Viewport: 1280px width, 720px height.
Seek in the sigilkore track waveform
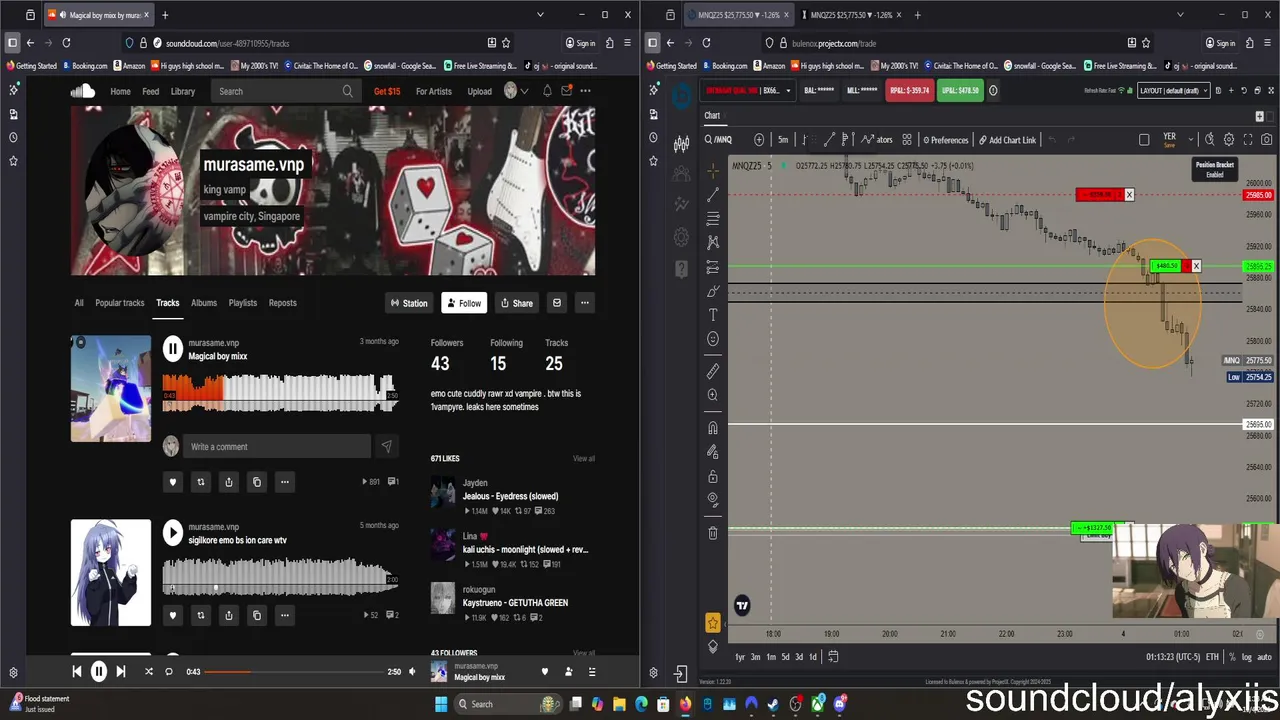(280, 577)
